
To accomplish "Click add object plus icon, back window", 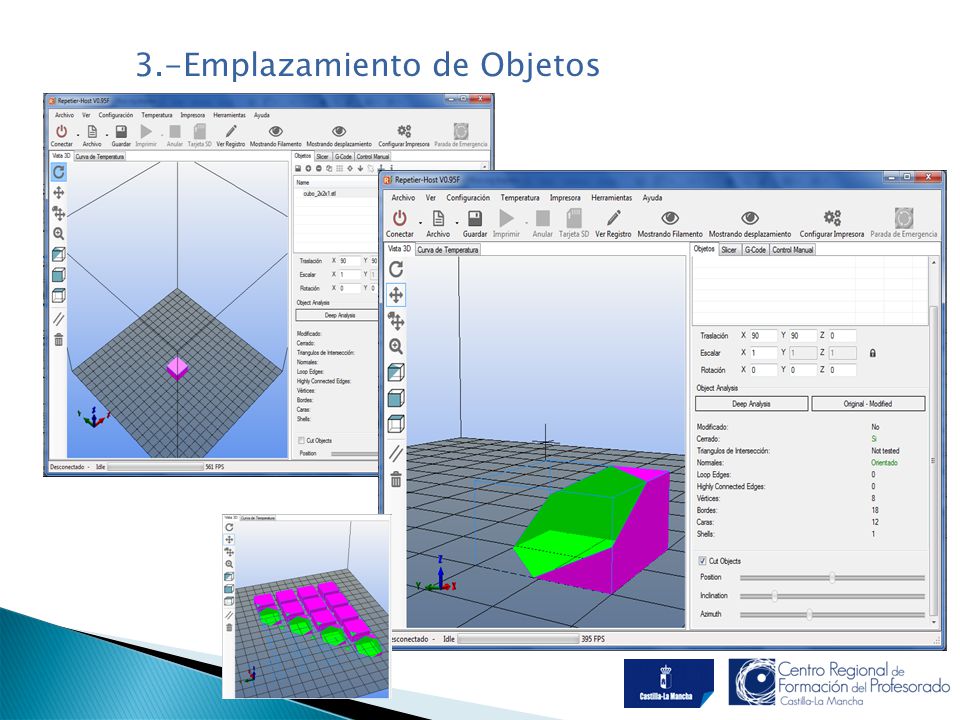I will coord(308,168).
